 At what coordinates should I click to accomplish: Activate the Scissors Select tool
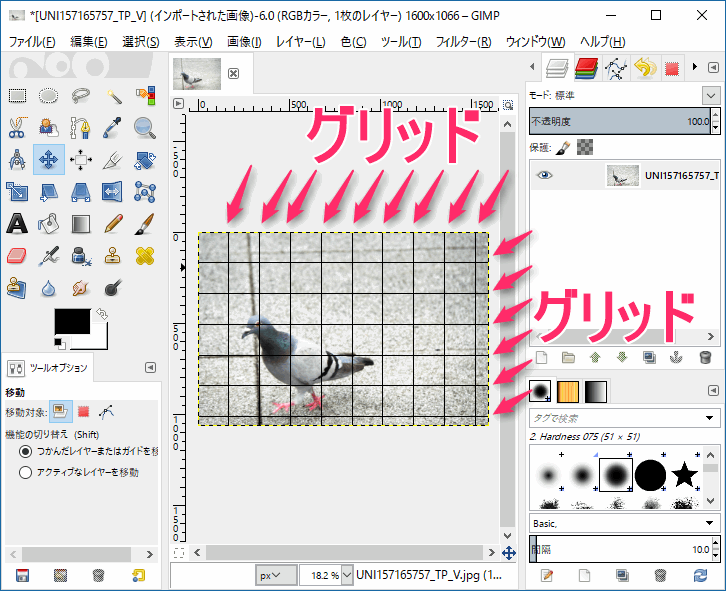pyautogui.click(x=18, y=128)
